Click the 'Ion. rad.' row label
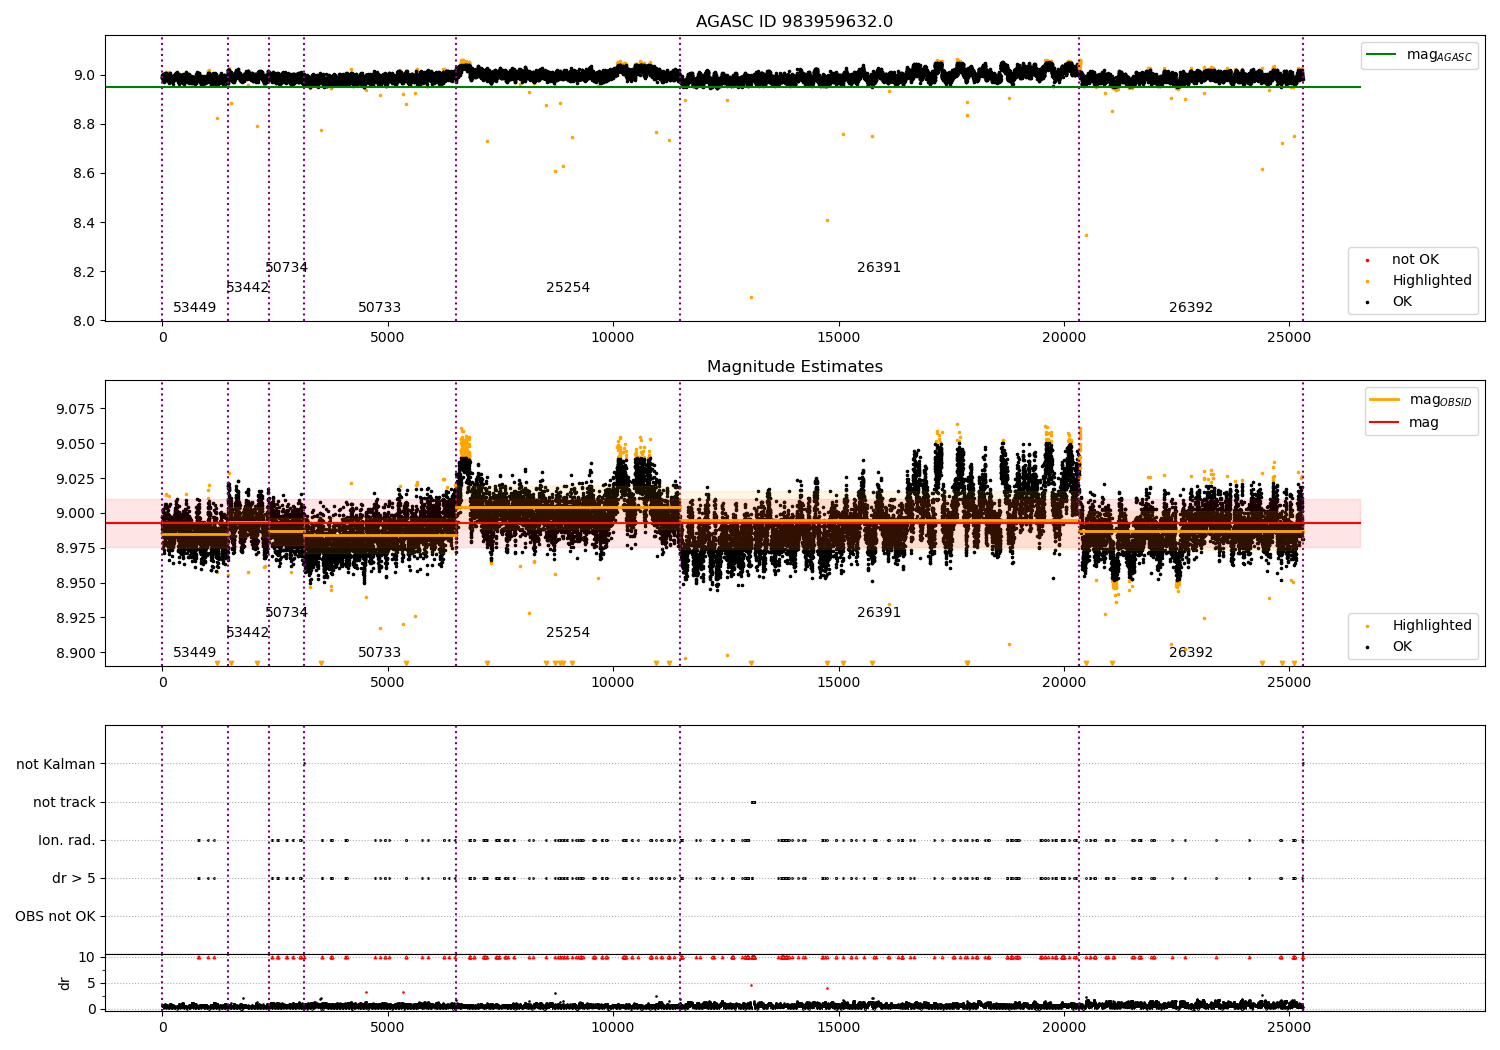This screenshot has height=1050, width=1500. pos(67,840)
